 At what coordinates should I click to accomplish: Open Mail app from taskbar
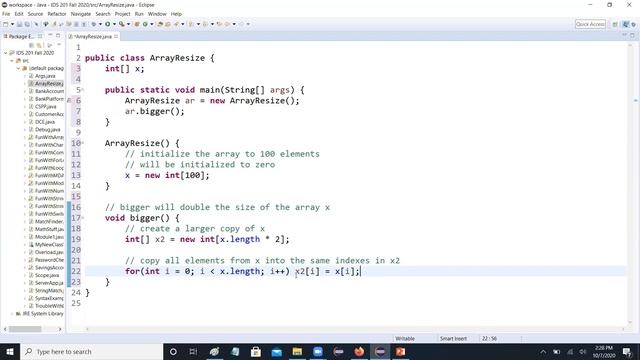click(277, 351)
